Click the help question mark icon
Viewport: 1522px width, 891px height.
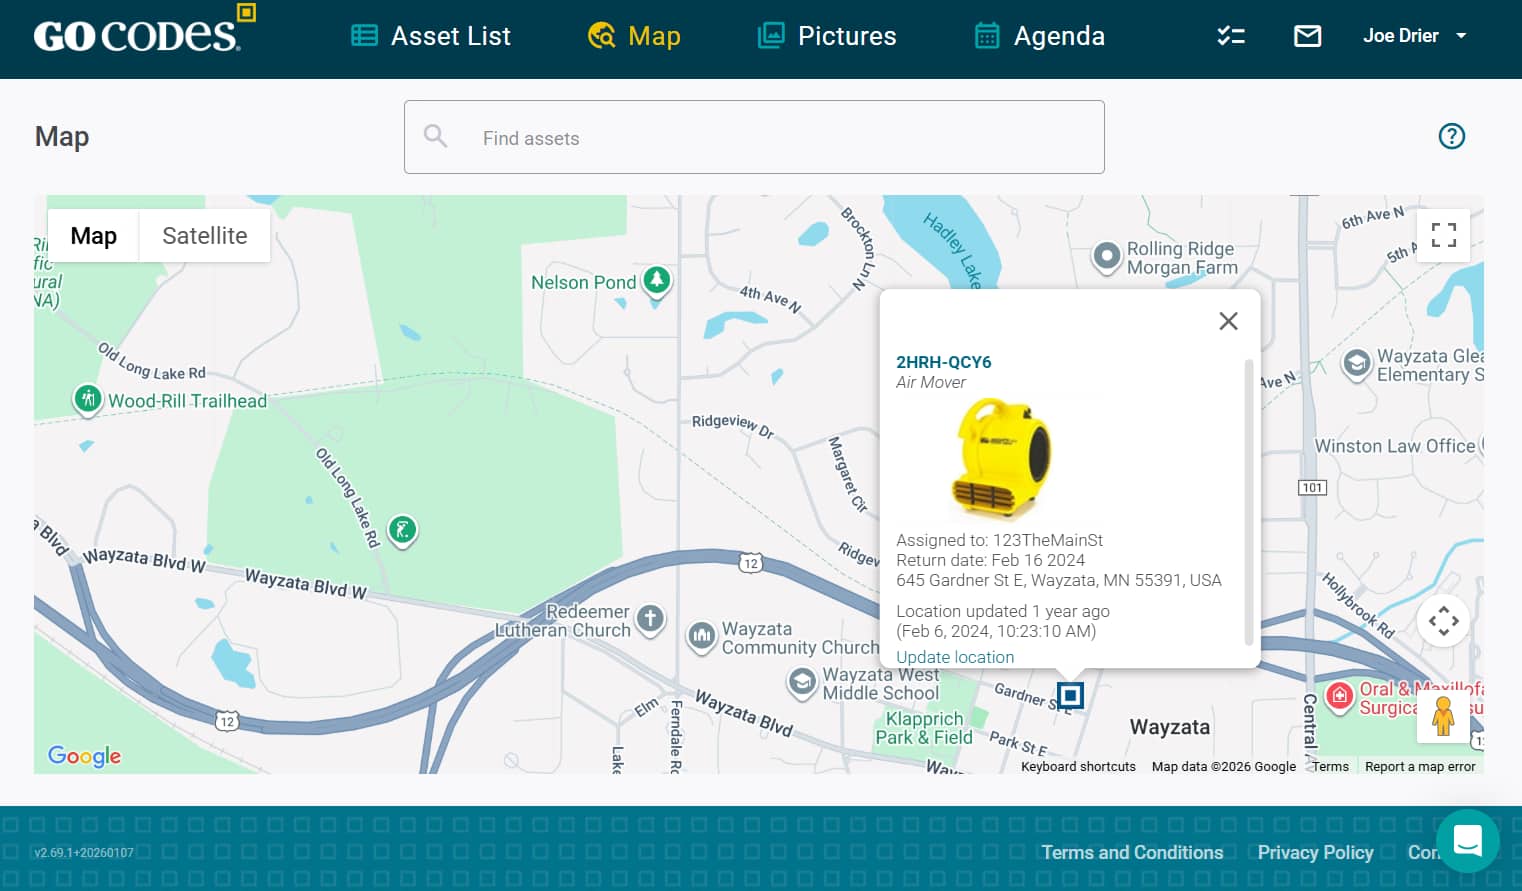coord(1451,136)
